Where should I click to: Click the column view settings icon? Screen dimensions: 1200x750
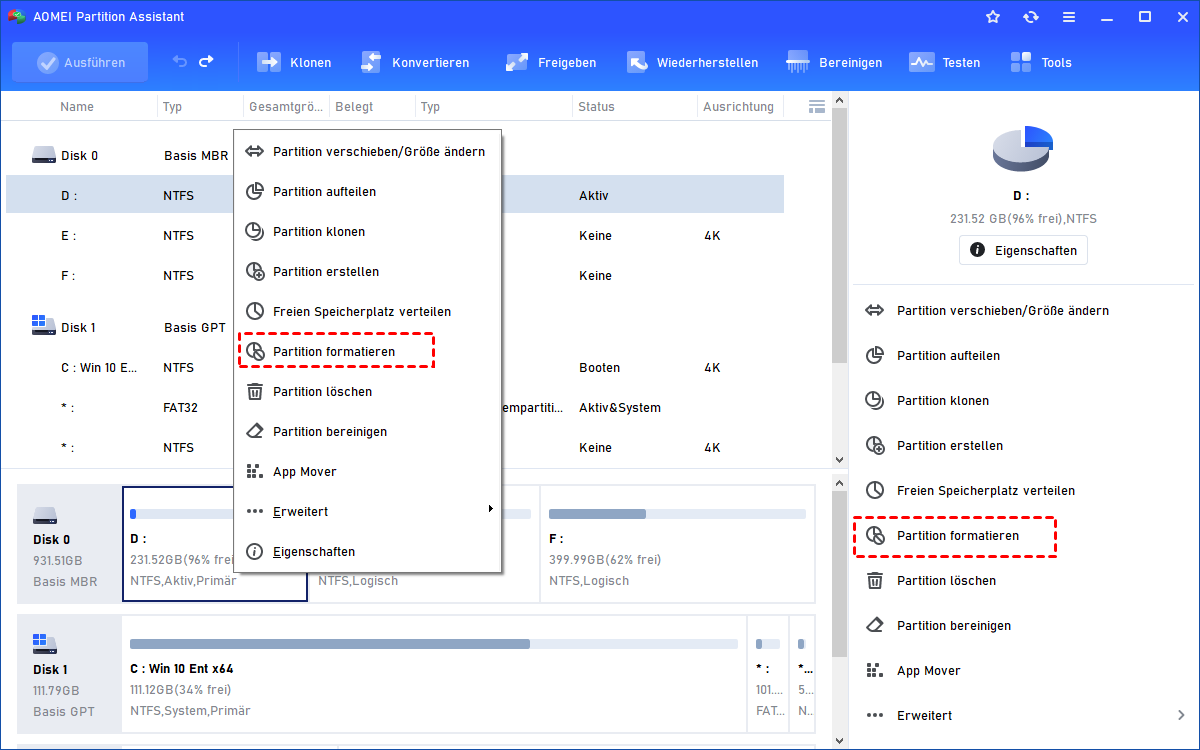pos(816,106)
